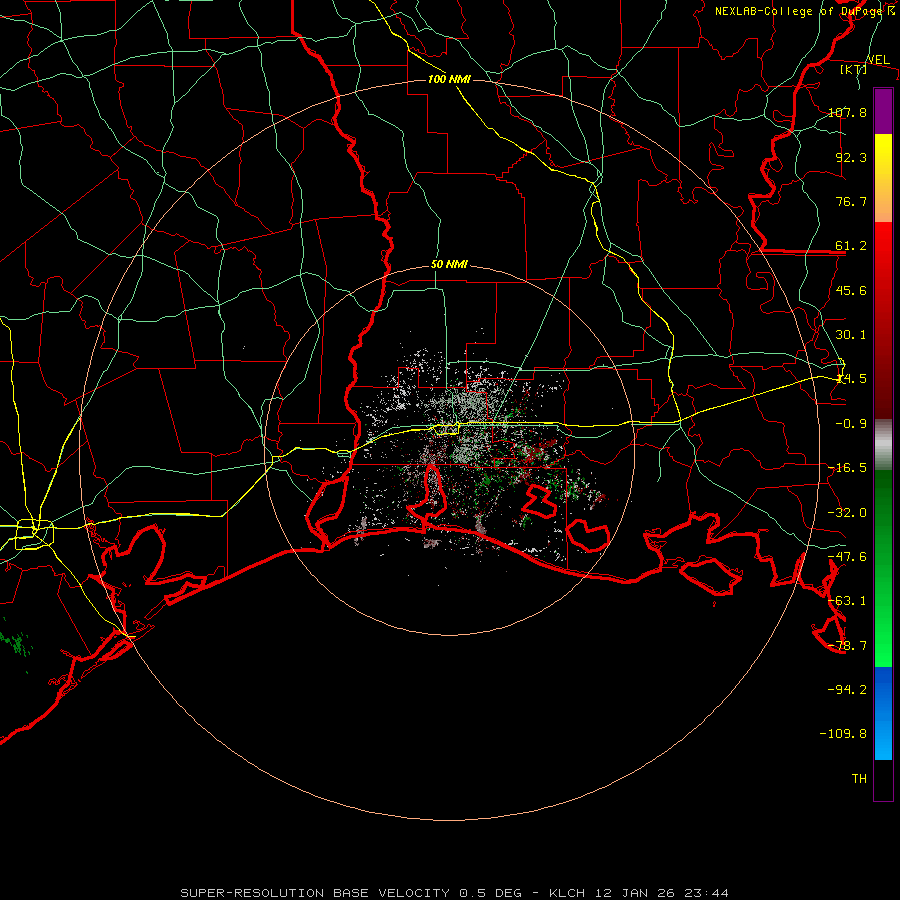Click the -109.8 value on velocity scale
The height and width of the screenshot is (900, 900).
tap(843, 734)
